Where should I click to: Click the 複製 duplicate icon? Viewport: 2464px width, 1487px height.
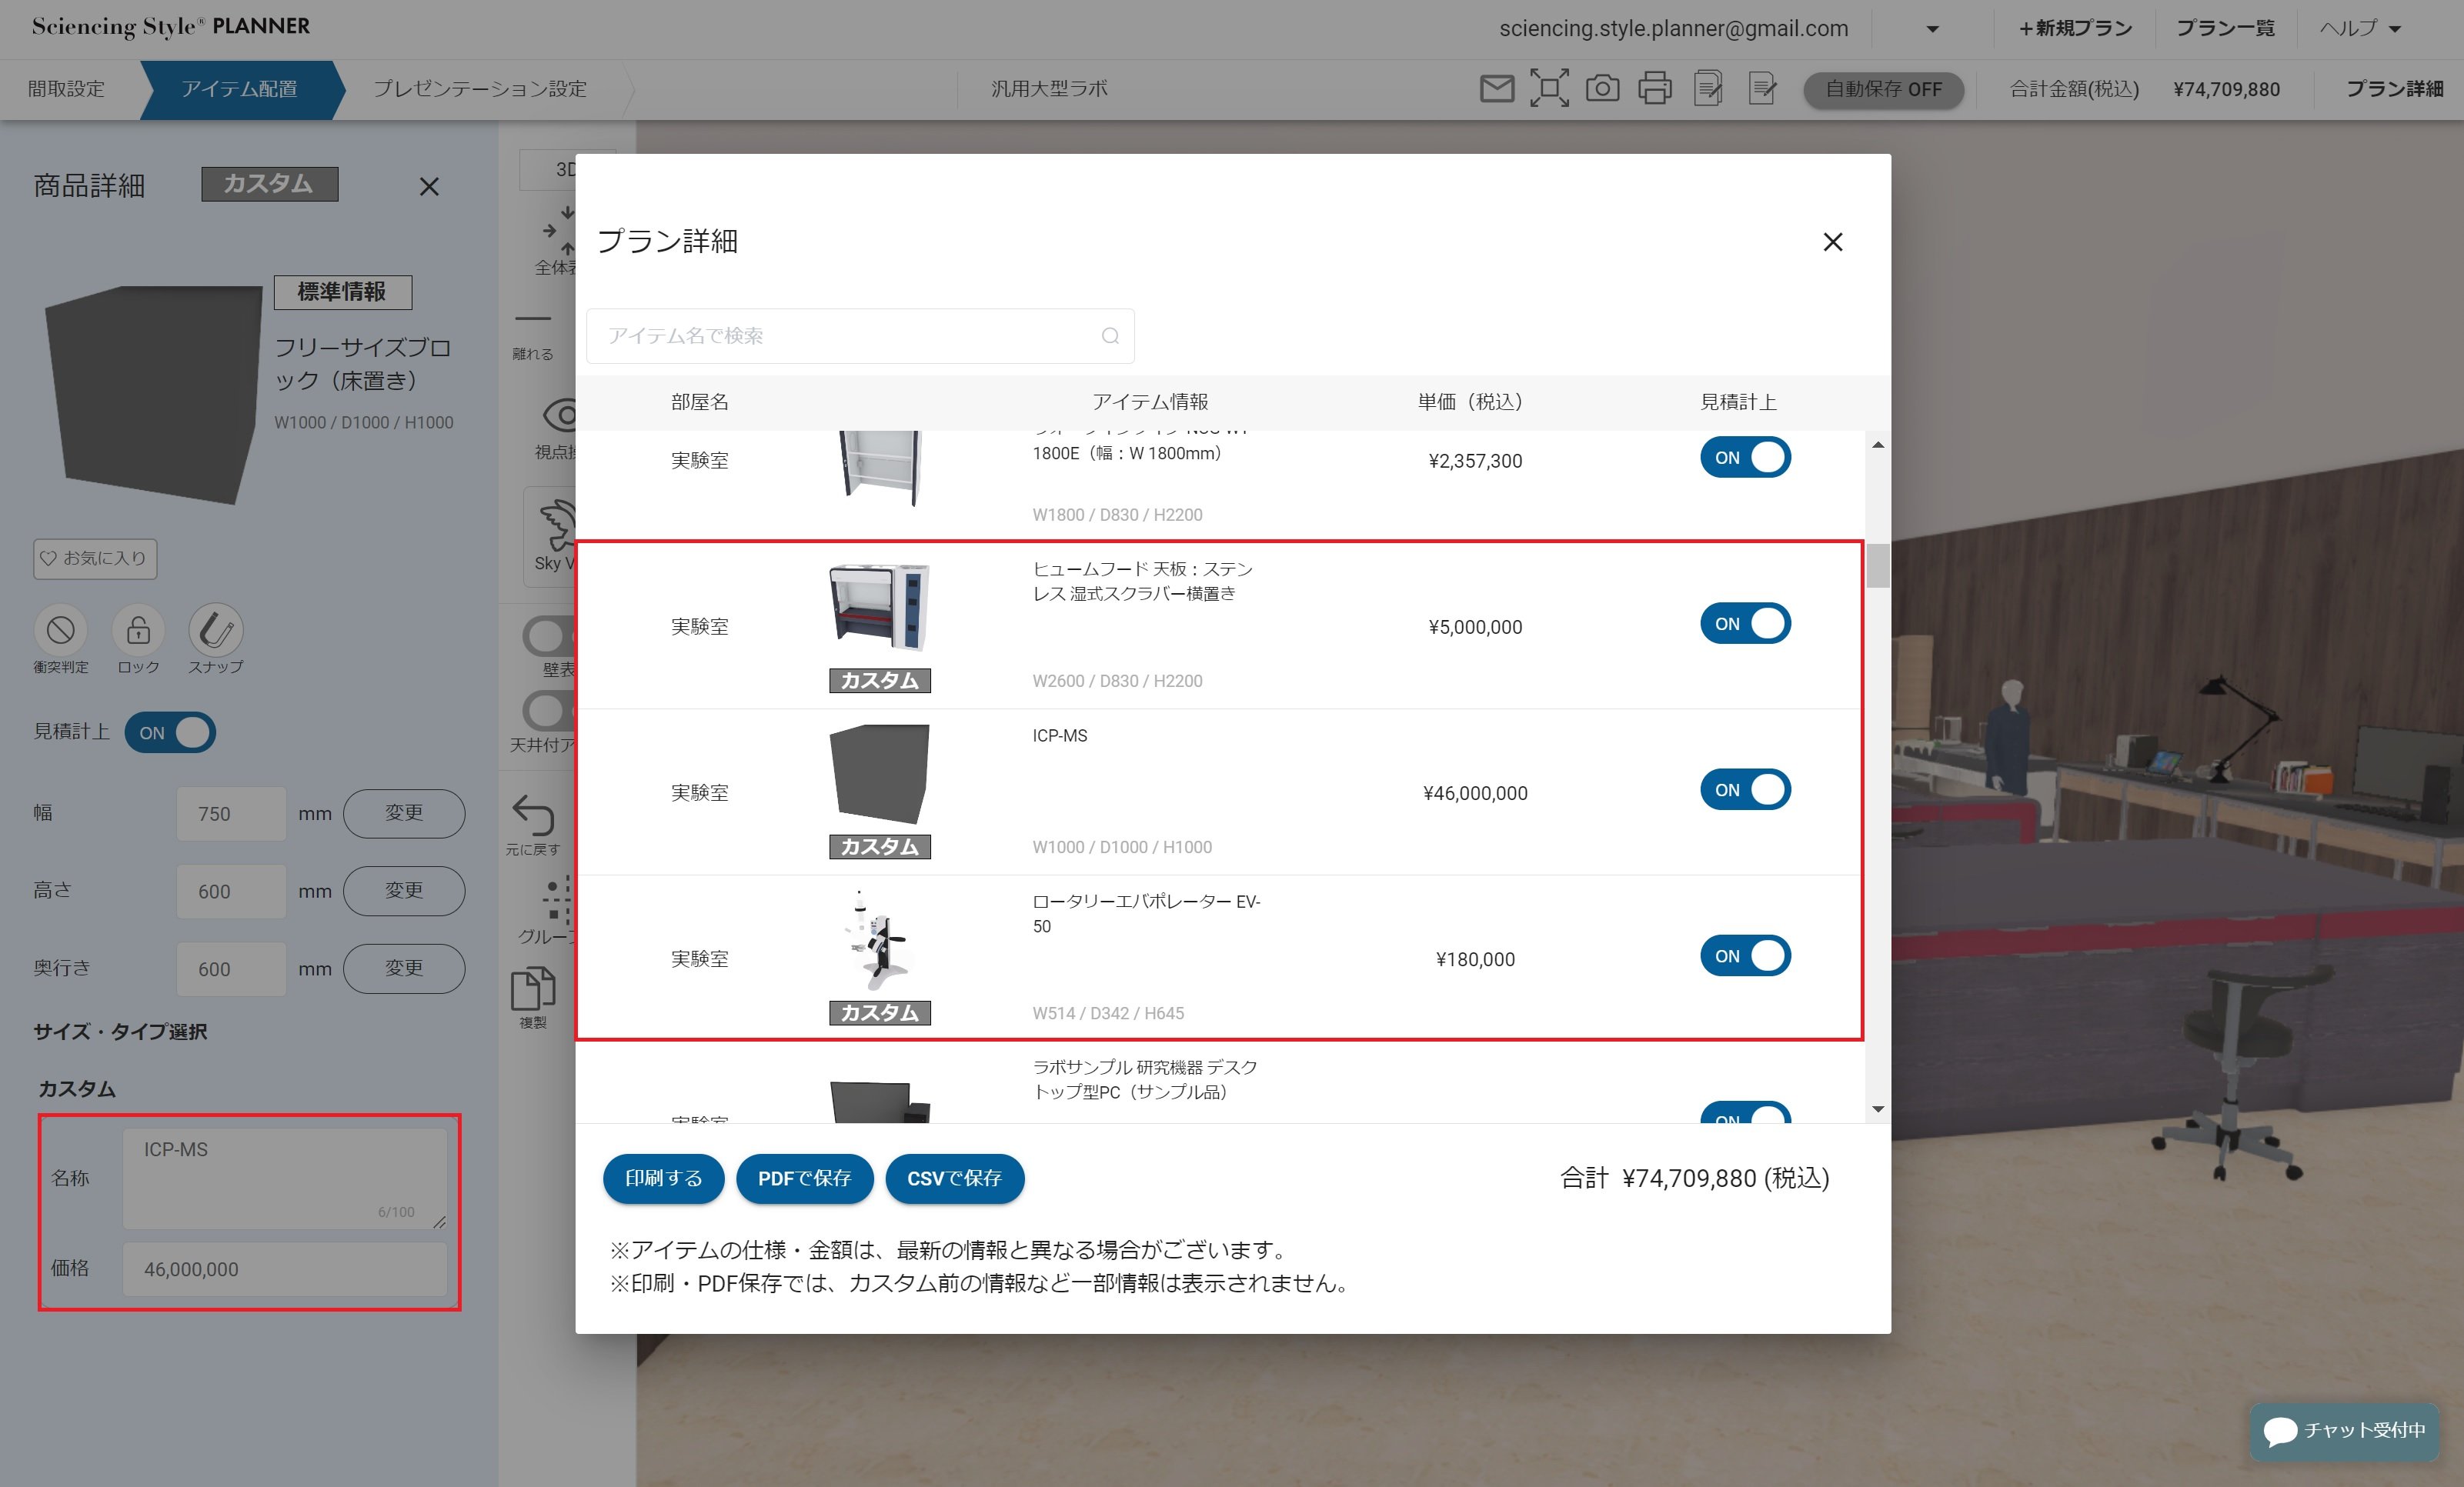tap(533, 989)
